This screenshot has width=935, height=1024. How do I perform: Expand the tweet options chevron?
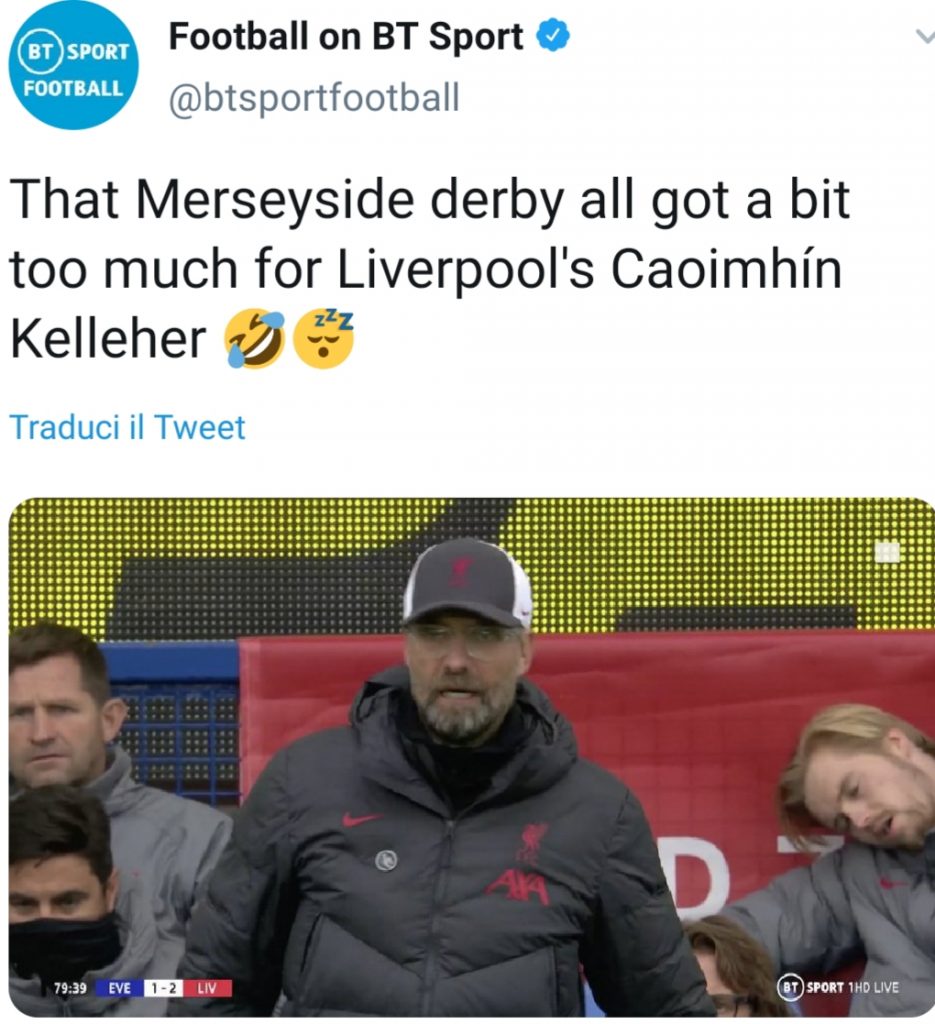point(920,36)
